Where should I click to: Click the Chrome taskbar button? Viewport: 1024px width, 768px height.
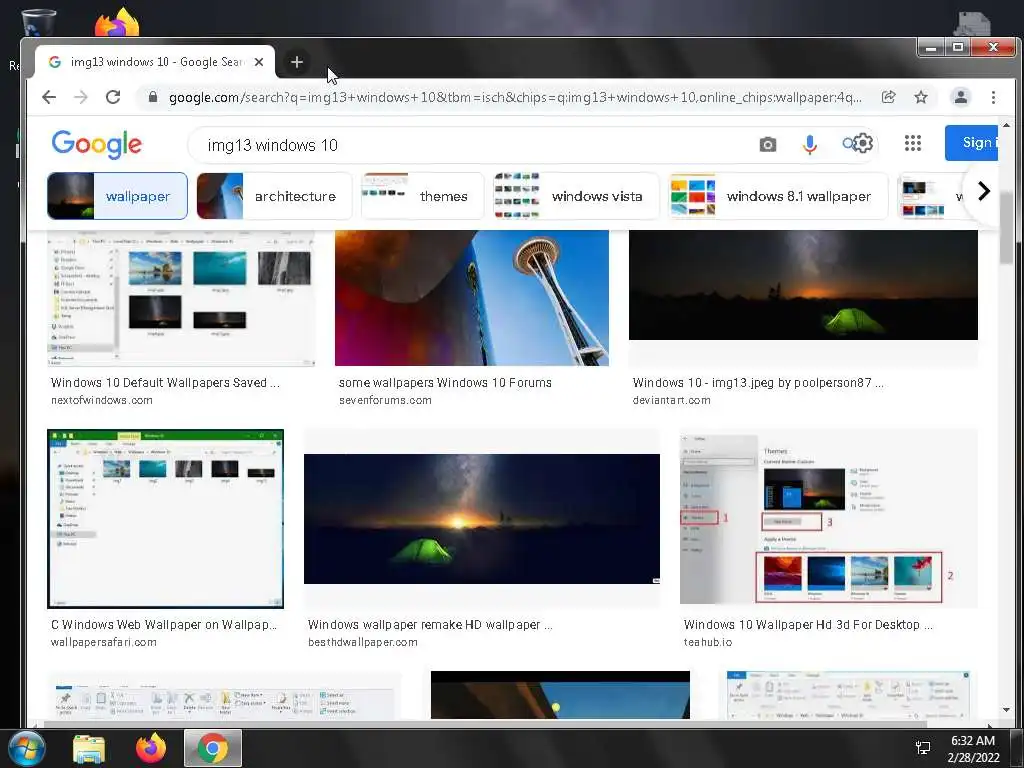[x=213, y=748]
